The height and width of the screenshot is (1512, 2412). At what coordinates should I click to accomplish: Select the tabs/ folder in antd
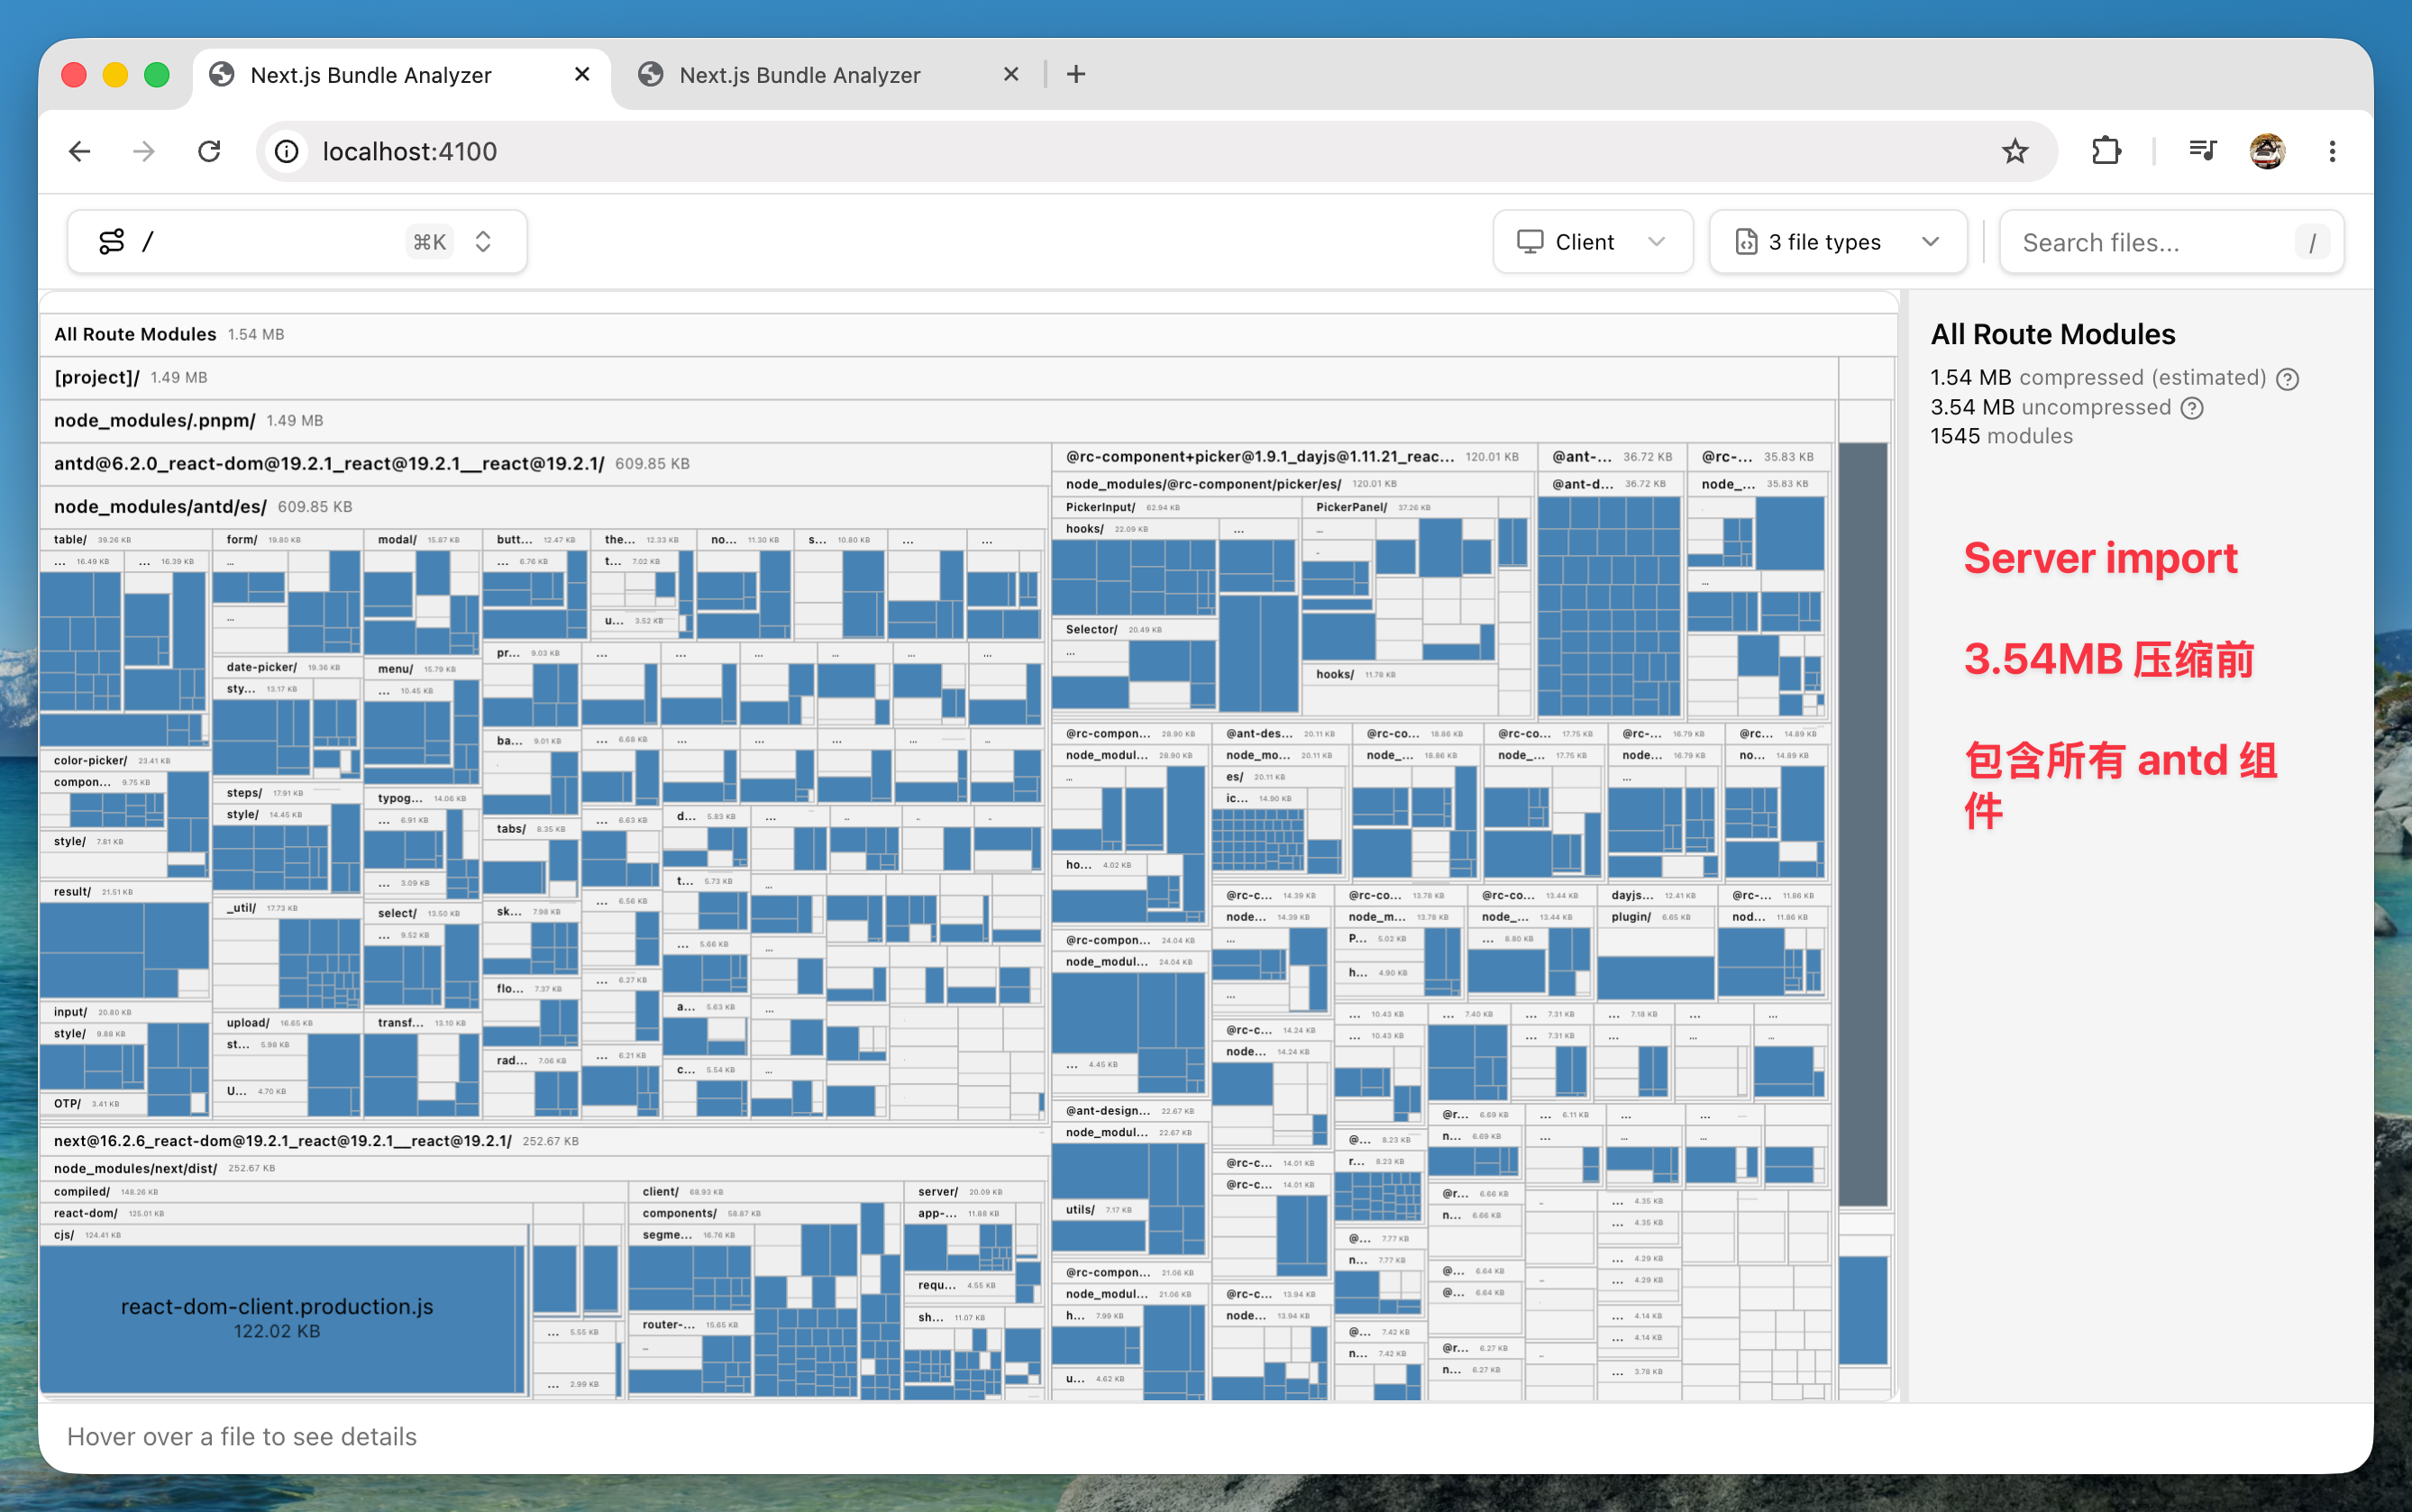click(x=530, y=829)
